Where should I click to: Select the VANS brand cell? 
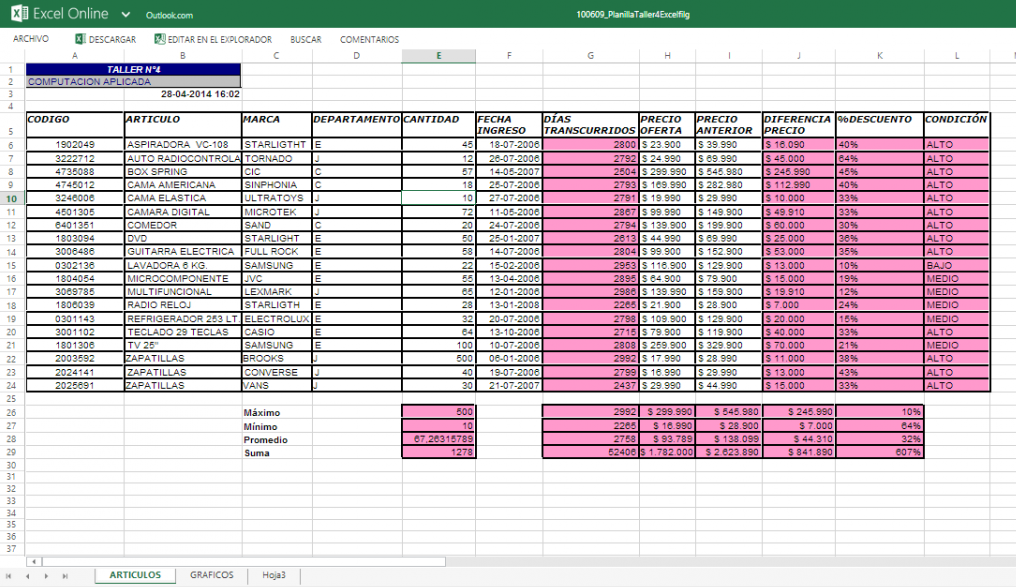[277, 385]
